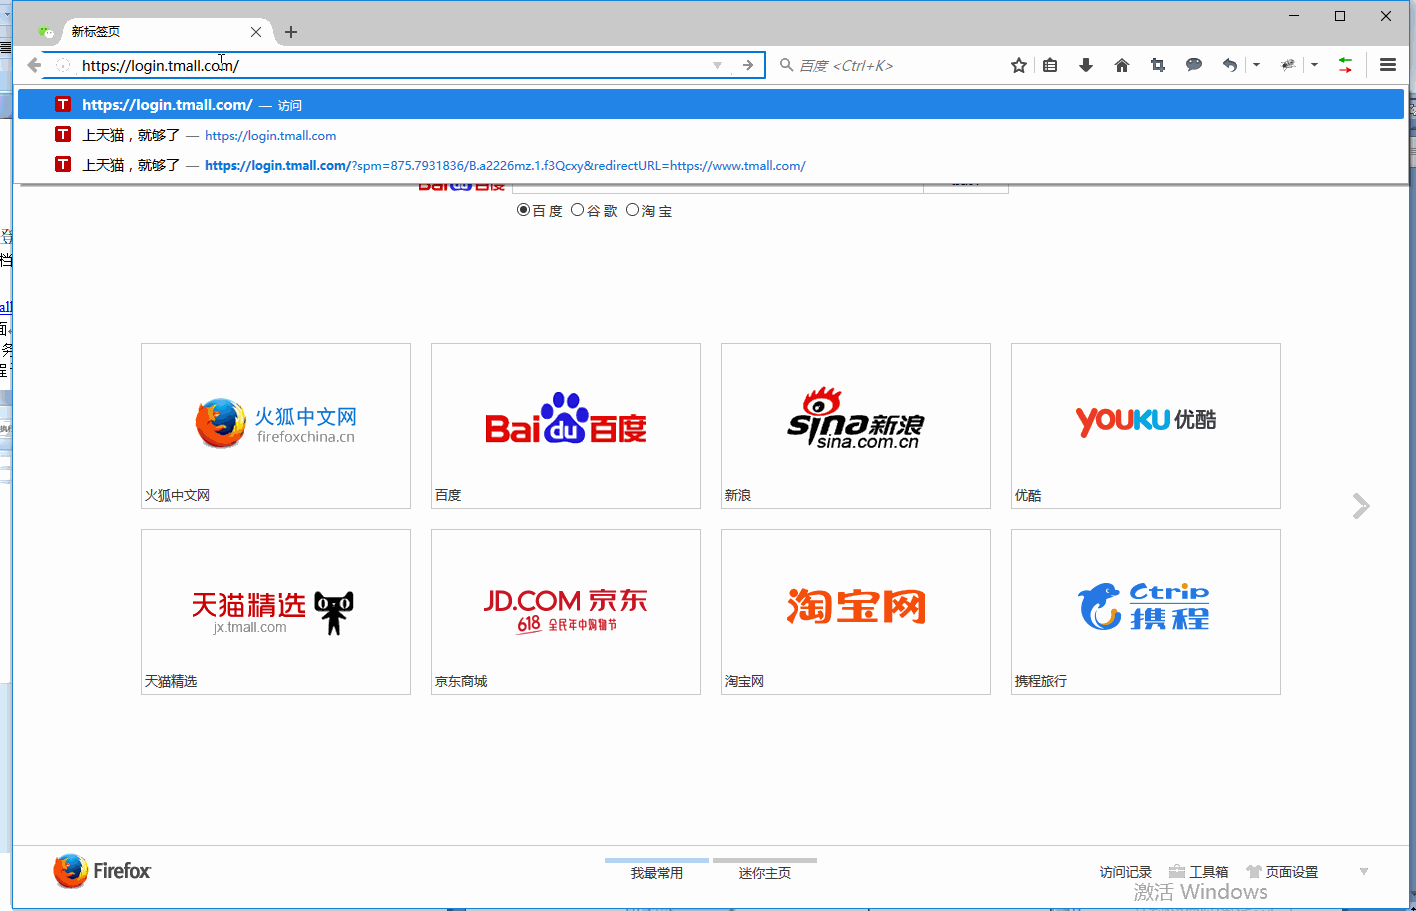The width and height of the screenshot is (1416, 911).
Task: Open the 携程旅行 tile
Action: coord(1146,612)
